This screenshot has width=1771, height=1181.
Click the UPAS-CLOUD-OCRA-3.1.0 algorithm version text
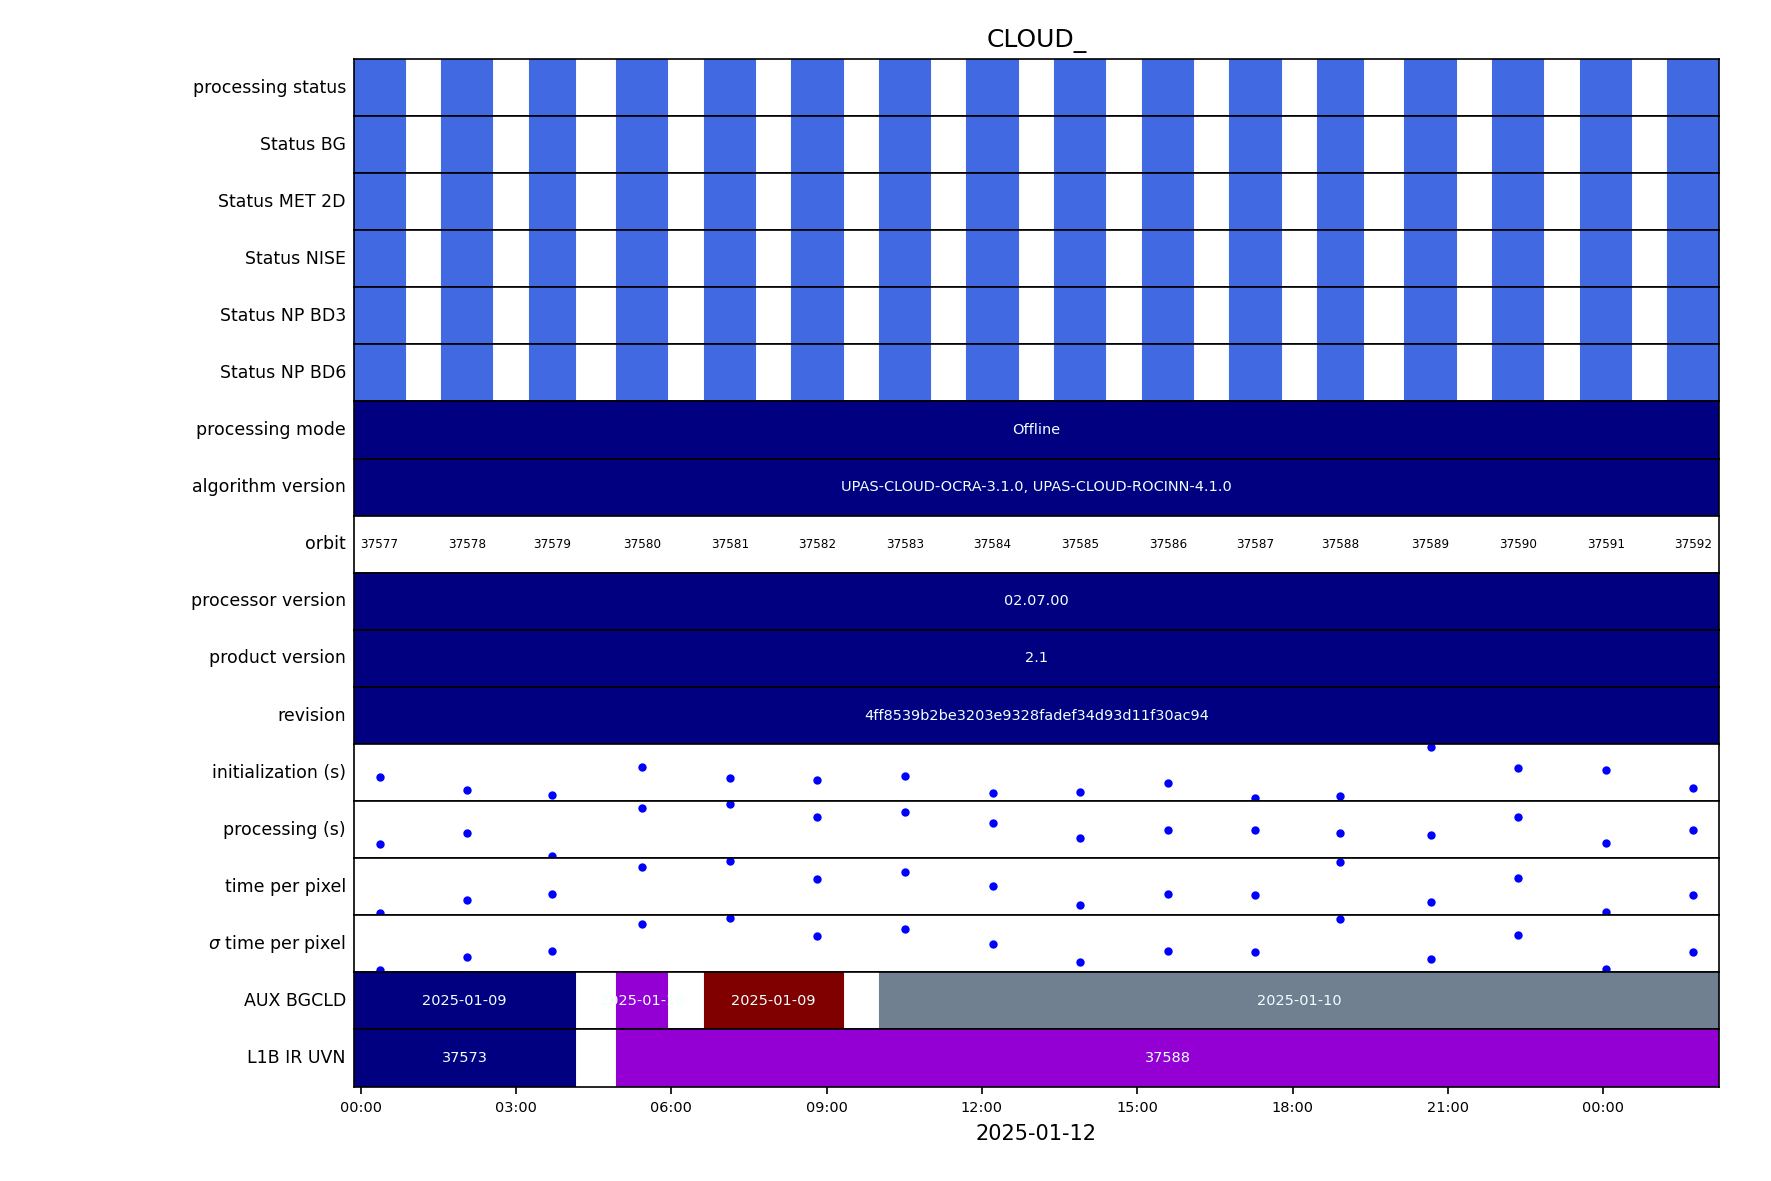1035,487
